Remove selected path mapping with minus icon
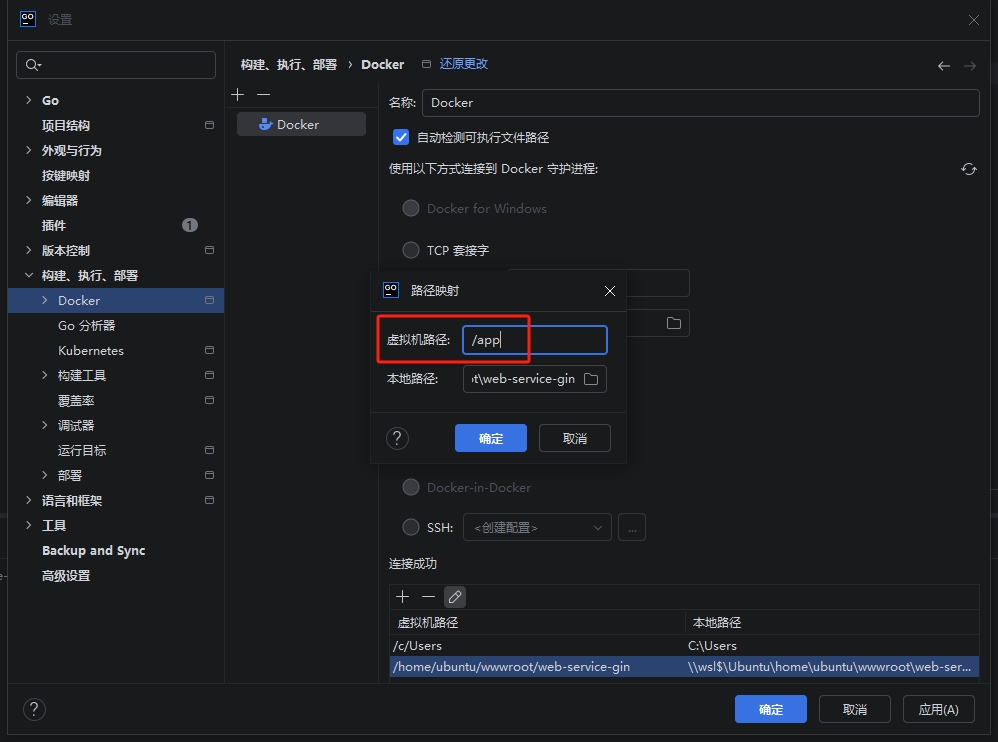998x742 pixels. (428, 597)
